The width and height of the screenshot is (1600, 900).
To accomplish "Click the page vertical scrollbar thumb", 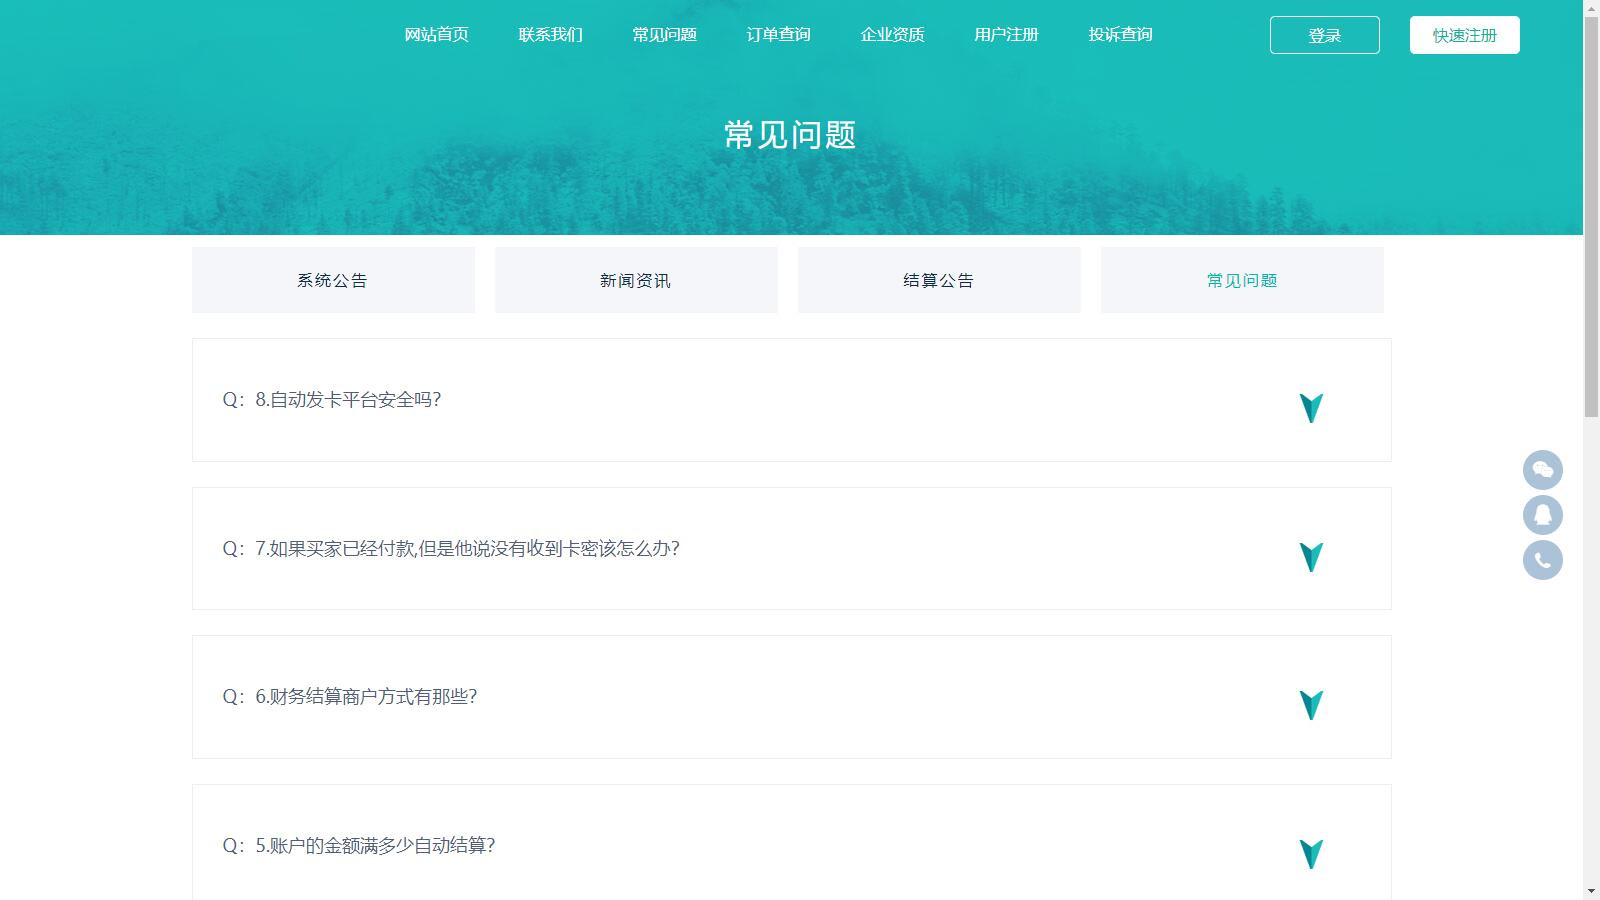I will click(1591, 215).
